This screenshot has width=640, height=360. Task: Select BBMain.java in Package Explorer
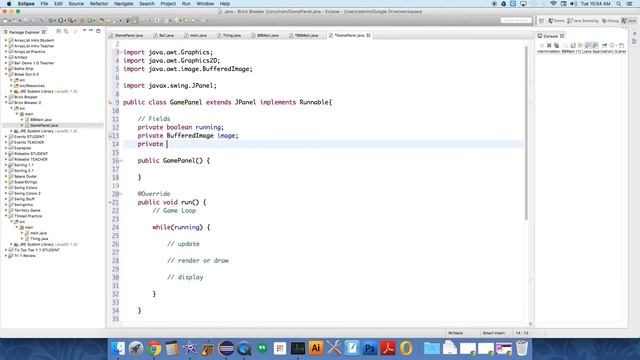(x=40, y=120)
